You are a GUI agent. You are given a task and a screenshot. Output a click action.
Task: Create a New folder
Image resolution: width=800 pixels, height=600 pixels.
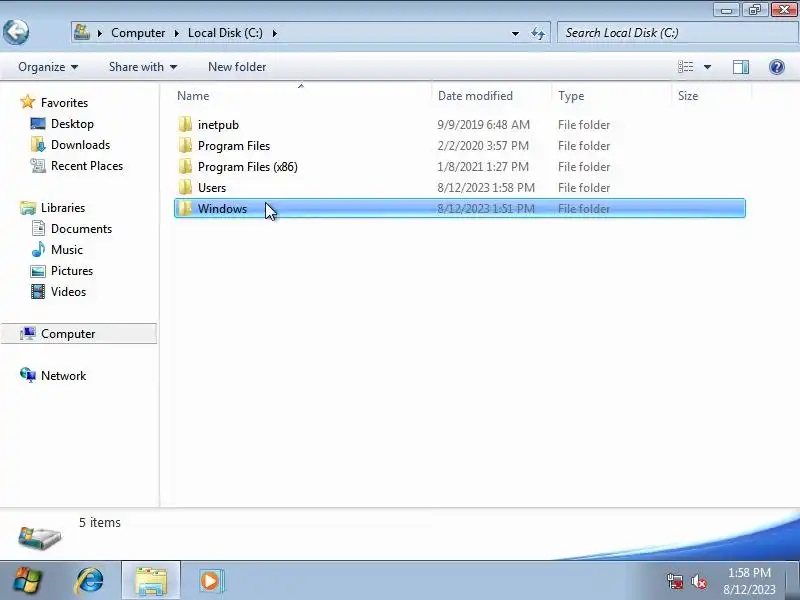click(x=237, y=67)
